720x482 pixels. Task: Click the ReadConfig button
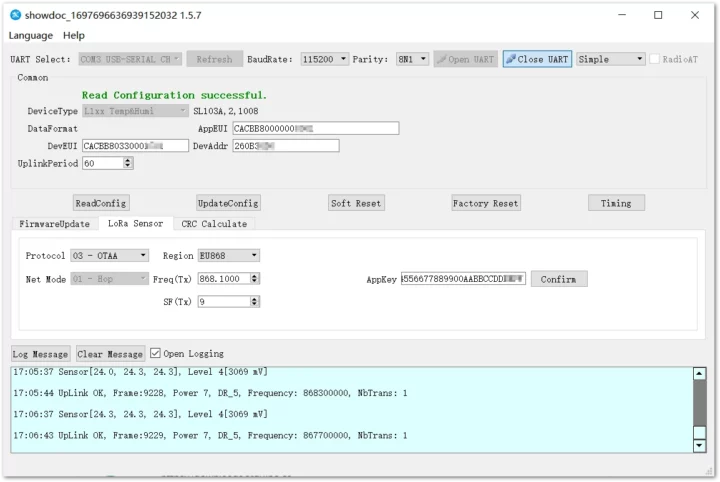click(x=101, y=203)
